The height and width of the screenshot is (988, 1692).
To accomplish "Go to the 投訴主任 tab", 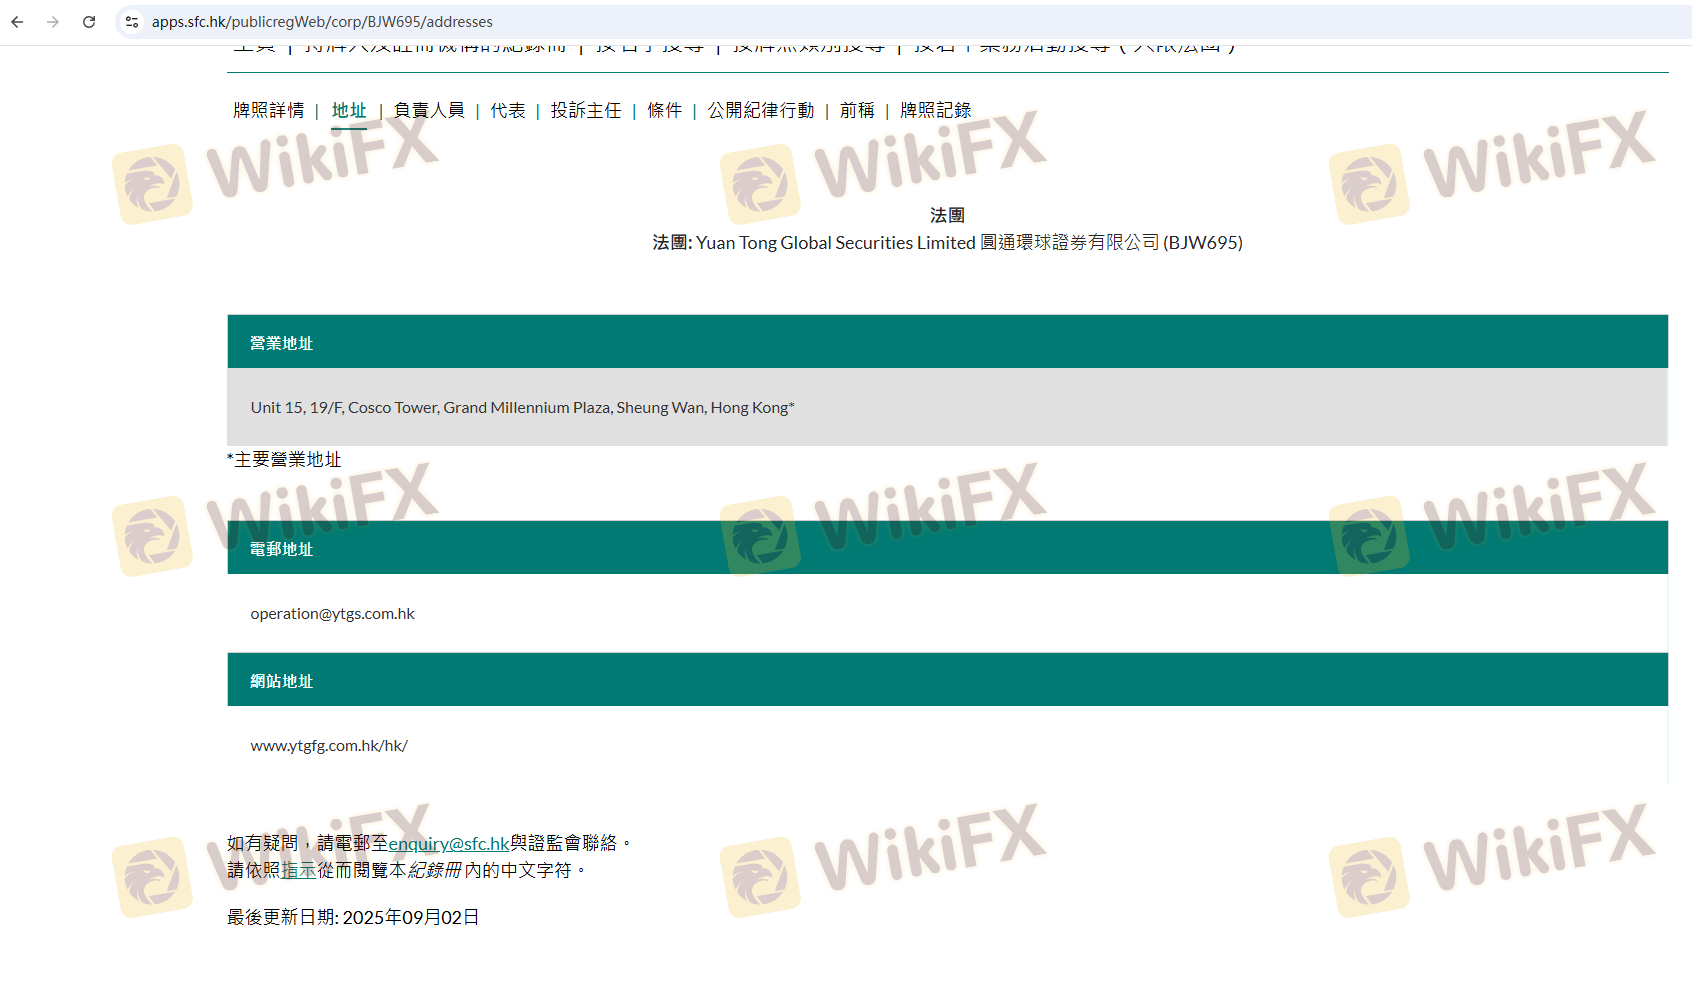I will click(x=586, y=110).
